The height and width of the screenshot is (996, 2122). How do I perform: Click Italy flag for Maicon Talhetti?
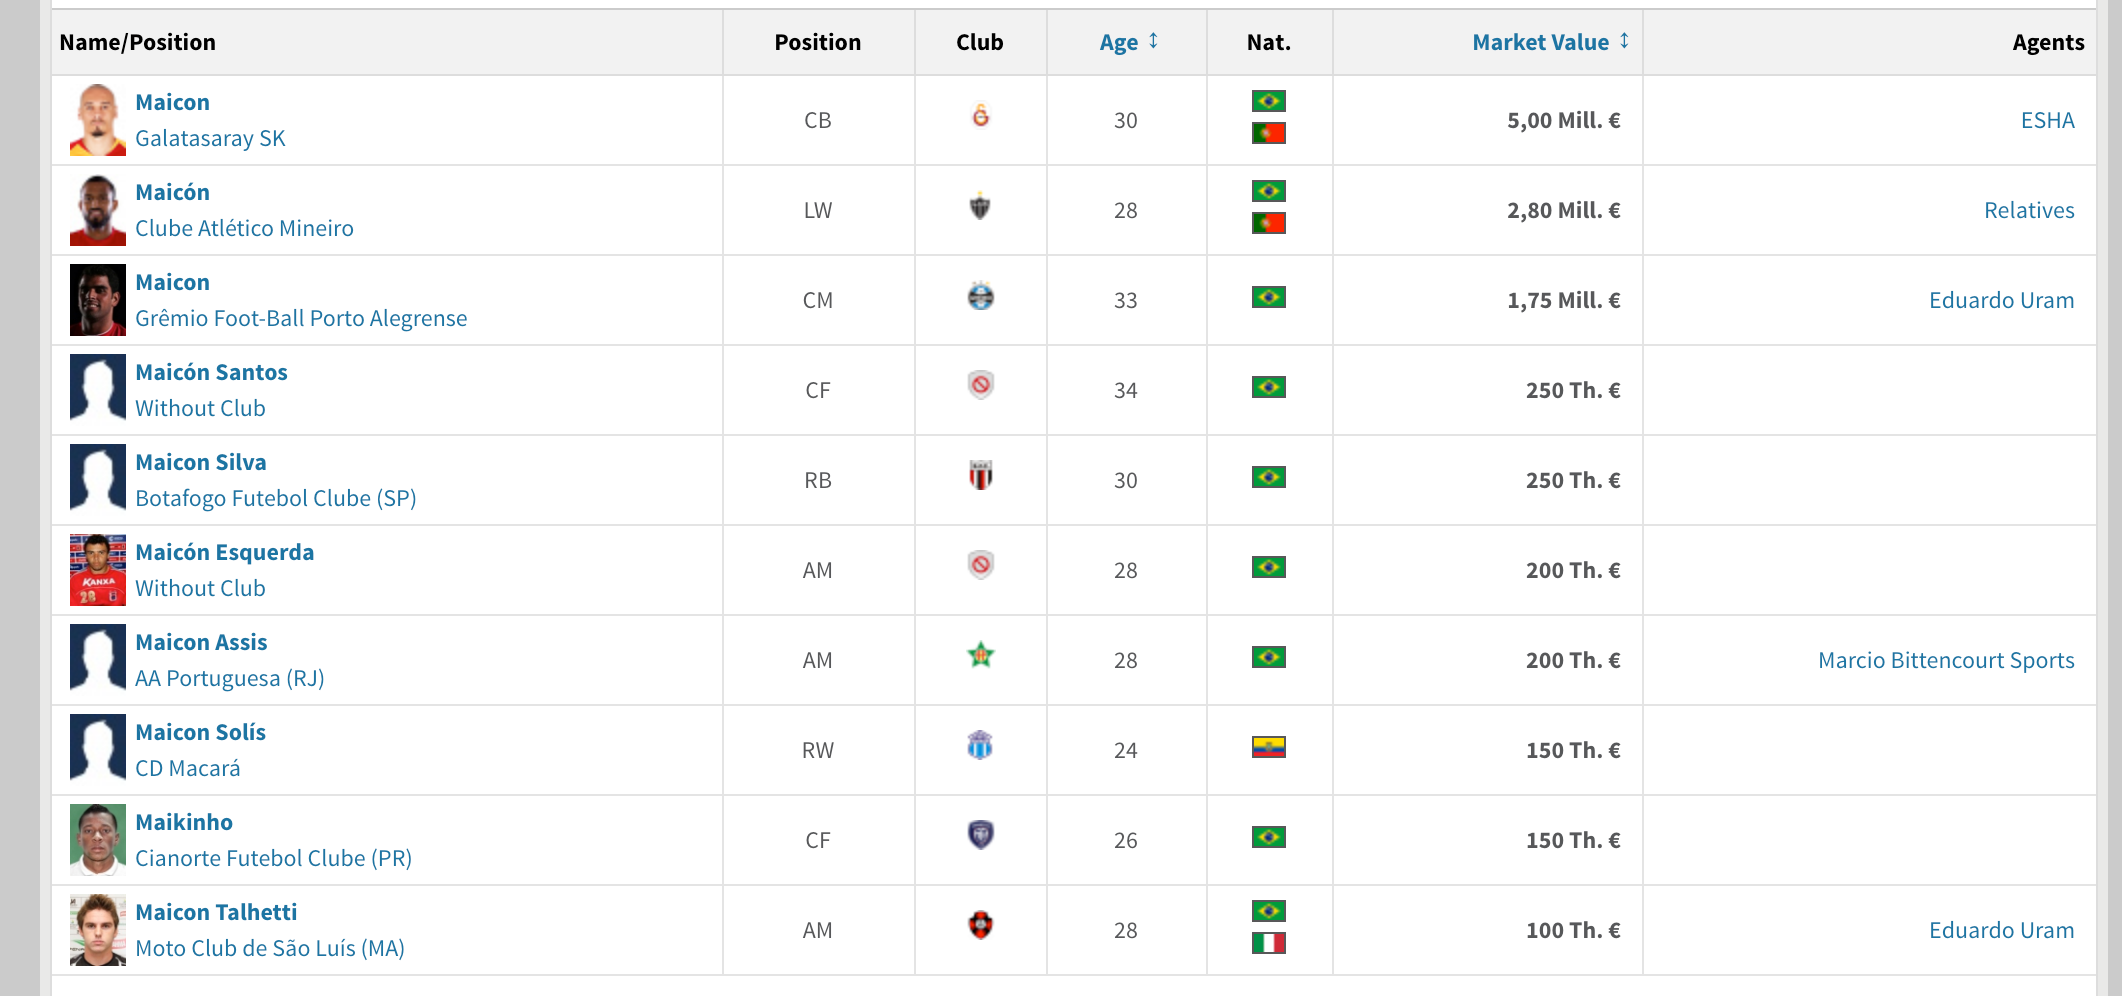[x=1268, y=943]
